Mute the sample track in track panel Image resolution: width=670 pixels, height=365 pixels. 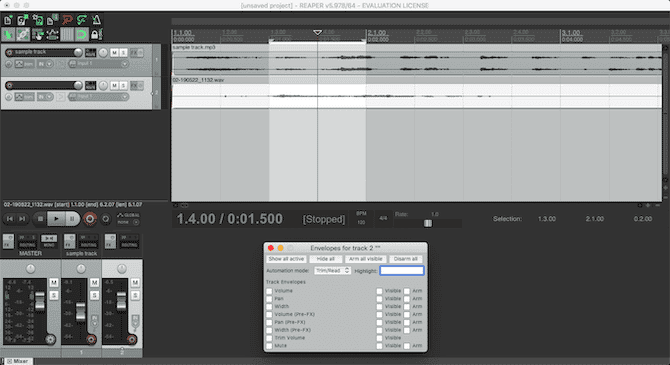pos(115,53)
